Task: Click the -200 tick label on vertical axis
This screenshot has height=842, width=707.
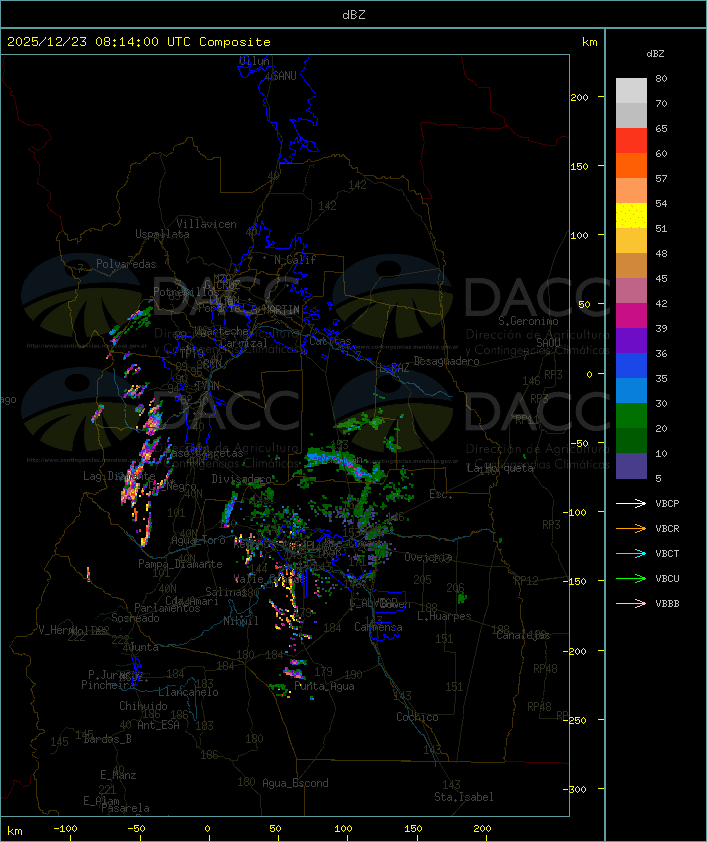Action: (x=577, y=651)
